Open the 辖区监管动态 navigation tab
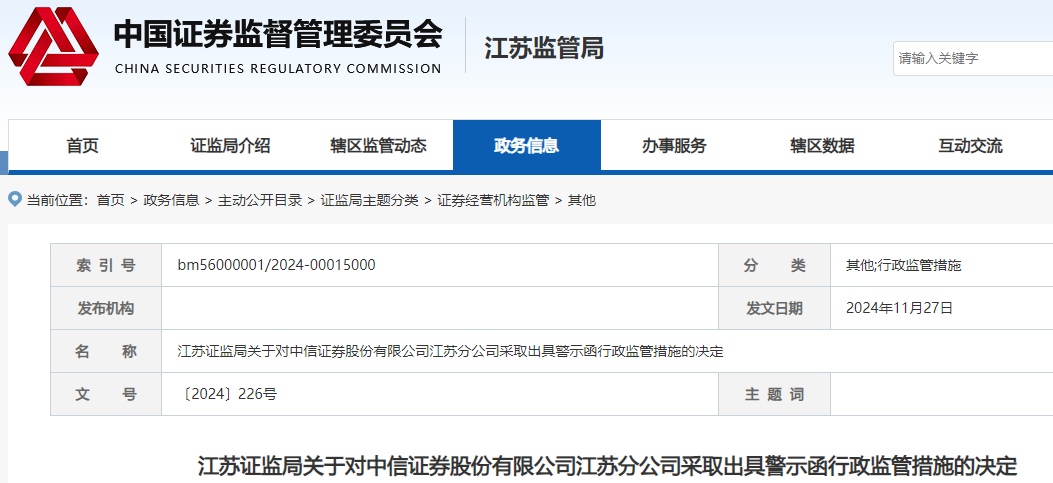Viewport: 1053px width, 483px height. 378,146
